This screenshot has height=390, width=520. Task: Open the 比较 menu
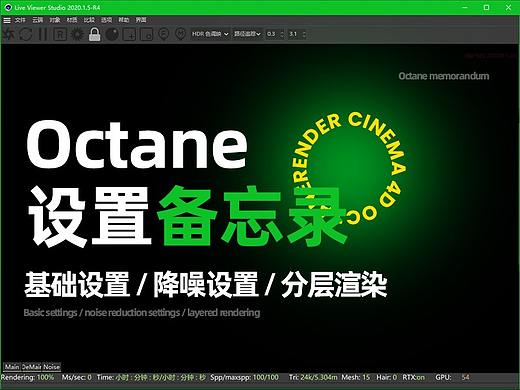[x=89, y=20]
